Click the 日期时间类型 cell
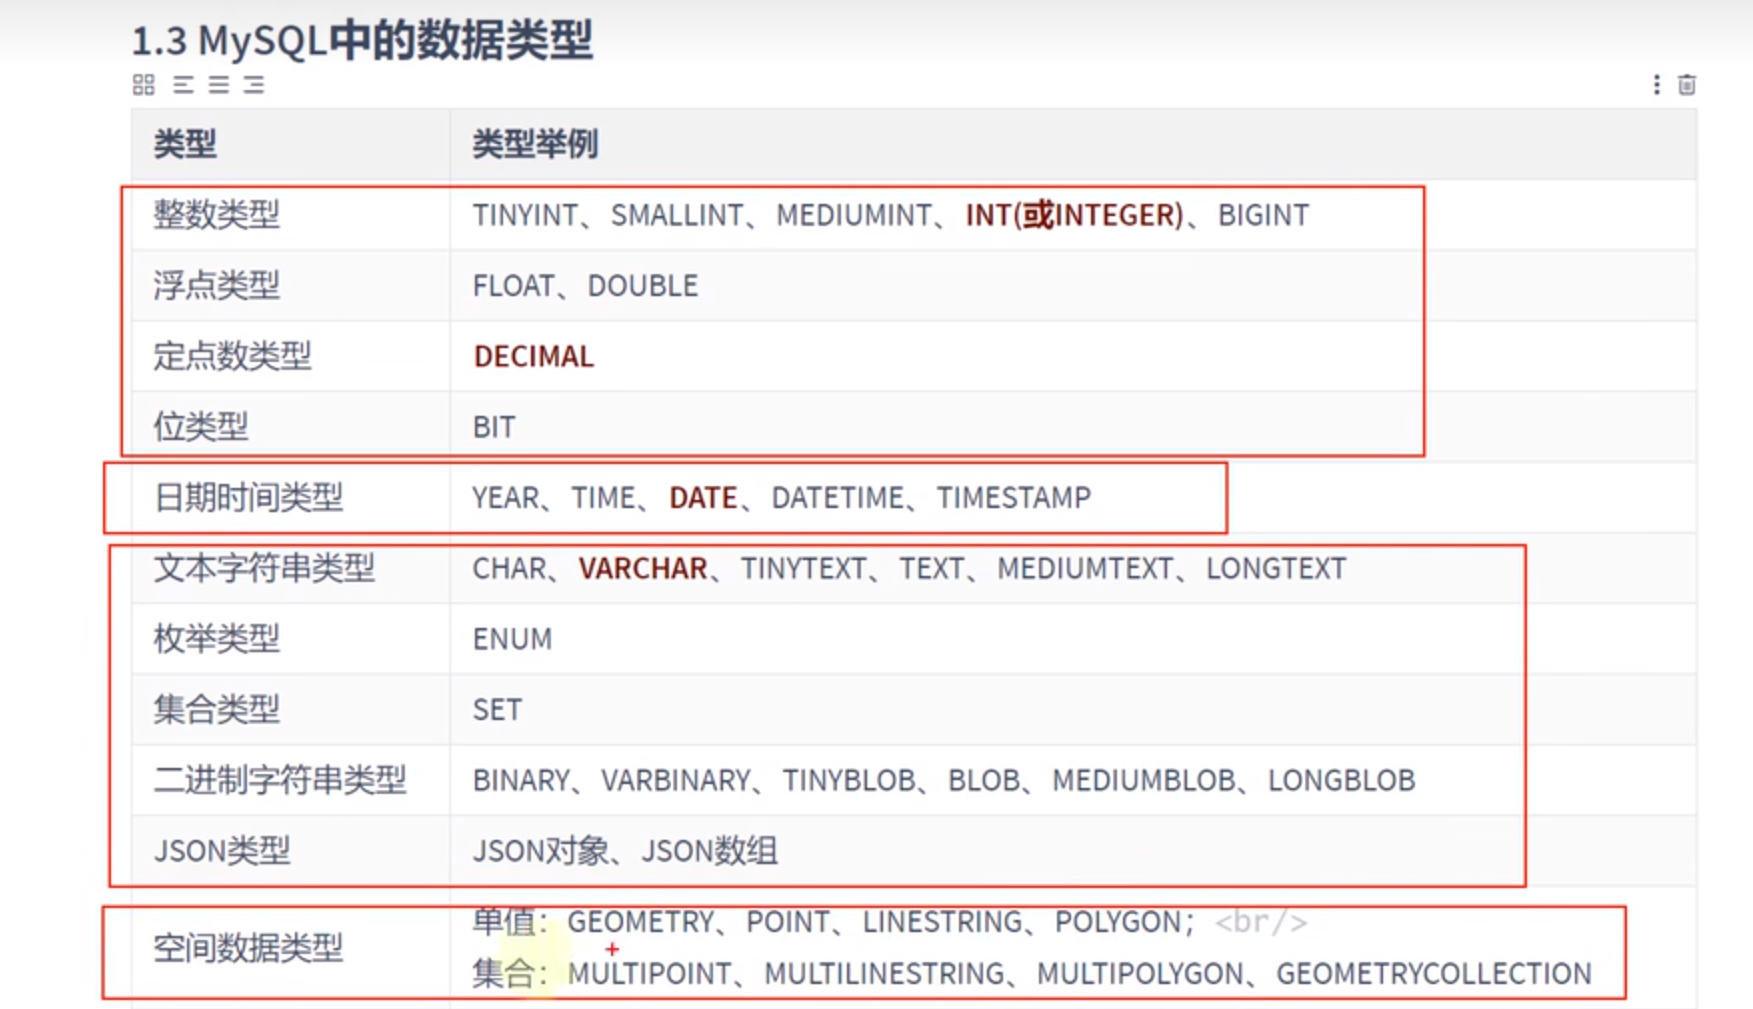This screenshot has width=1753, height=1009. 291,497
